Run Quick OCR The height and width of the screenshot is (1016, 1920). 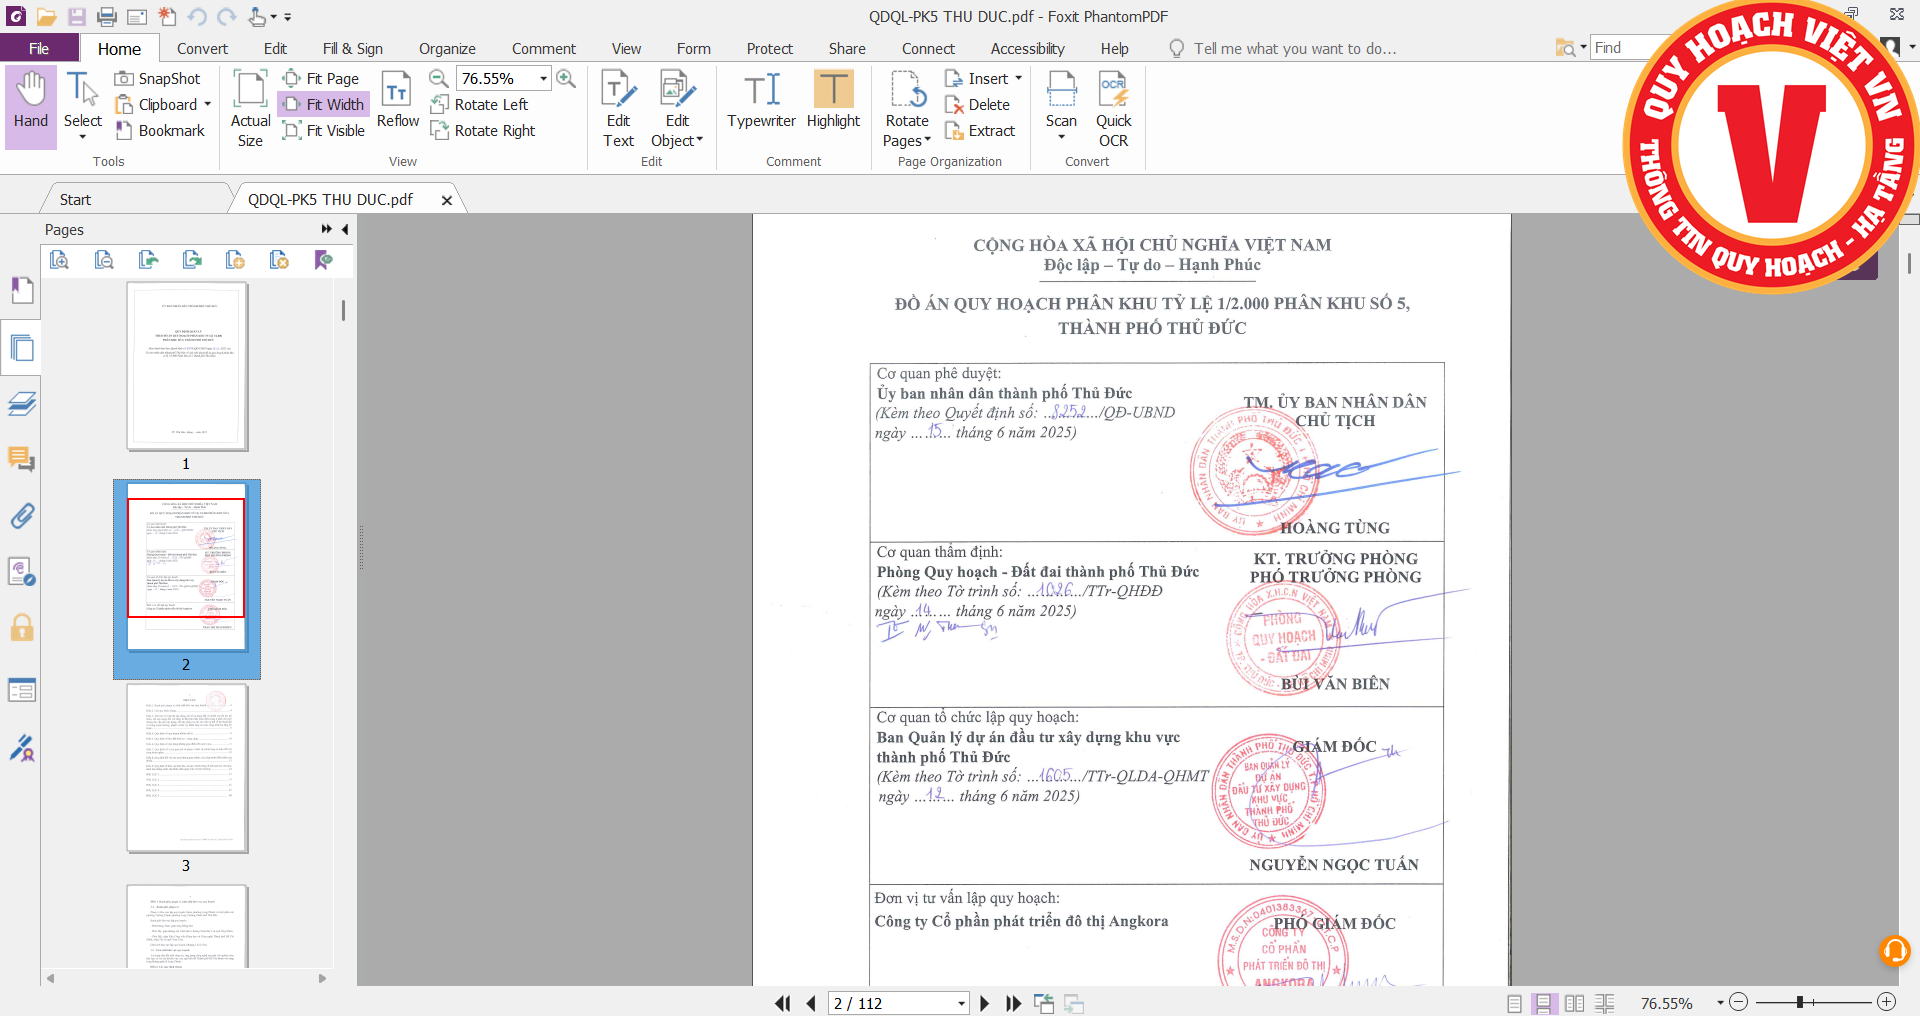tap(1113, 108)
